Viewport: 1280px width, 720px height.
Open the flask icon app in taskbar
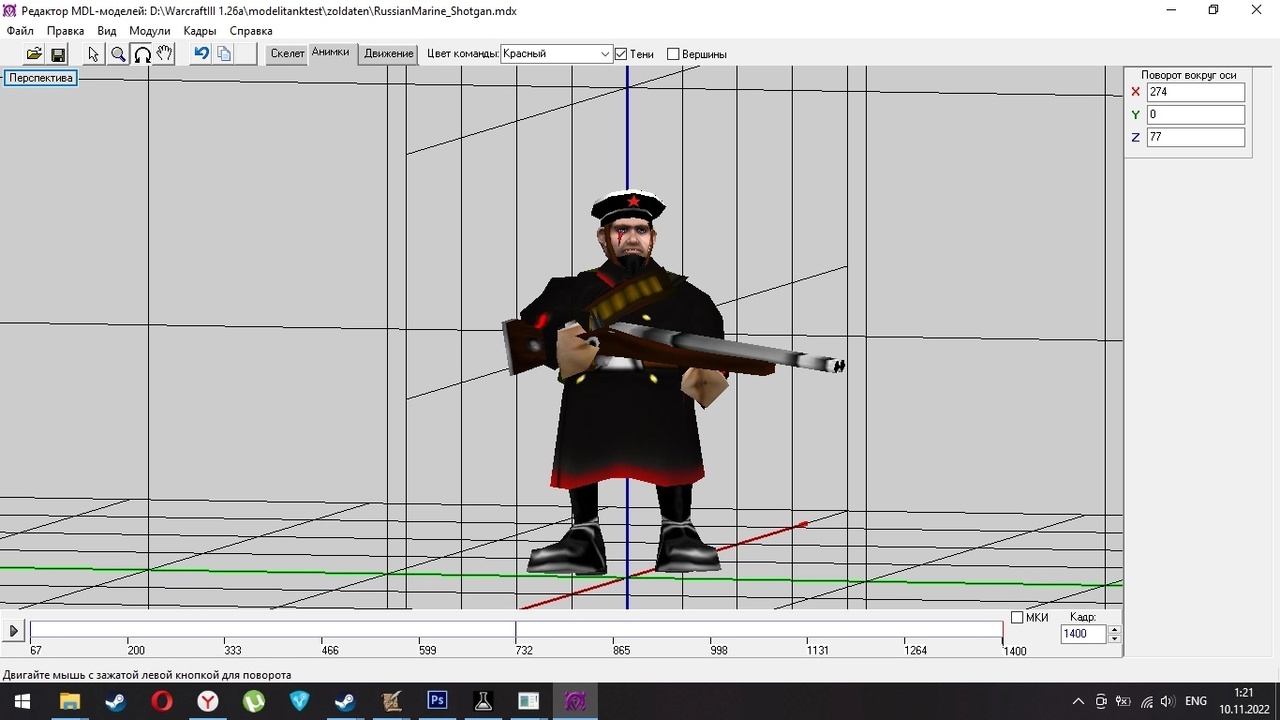pos(483,701)
